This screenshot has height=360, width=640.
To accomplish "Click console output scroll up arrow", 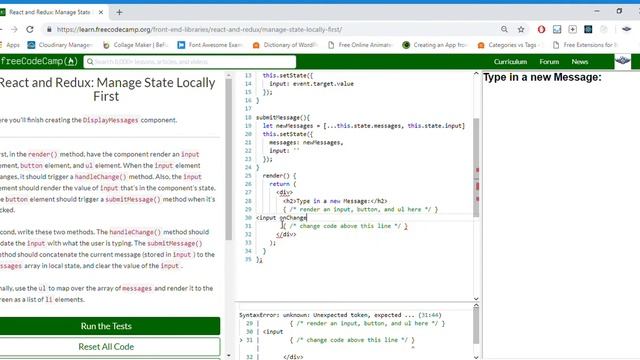I will pos(476,306).
